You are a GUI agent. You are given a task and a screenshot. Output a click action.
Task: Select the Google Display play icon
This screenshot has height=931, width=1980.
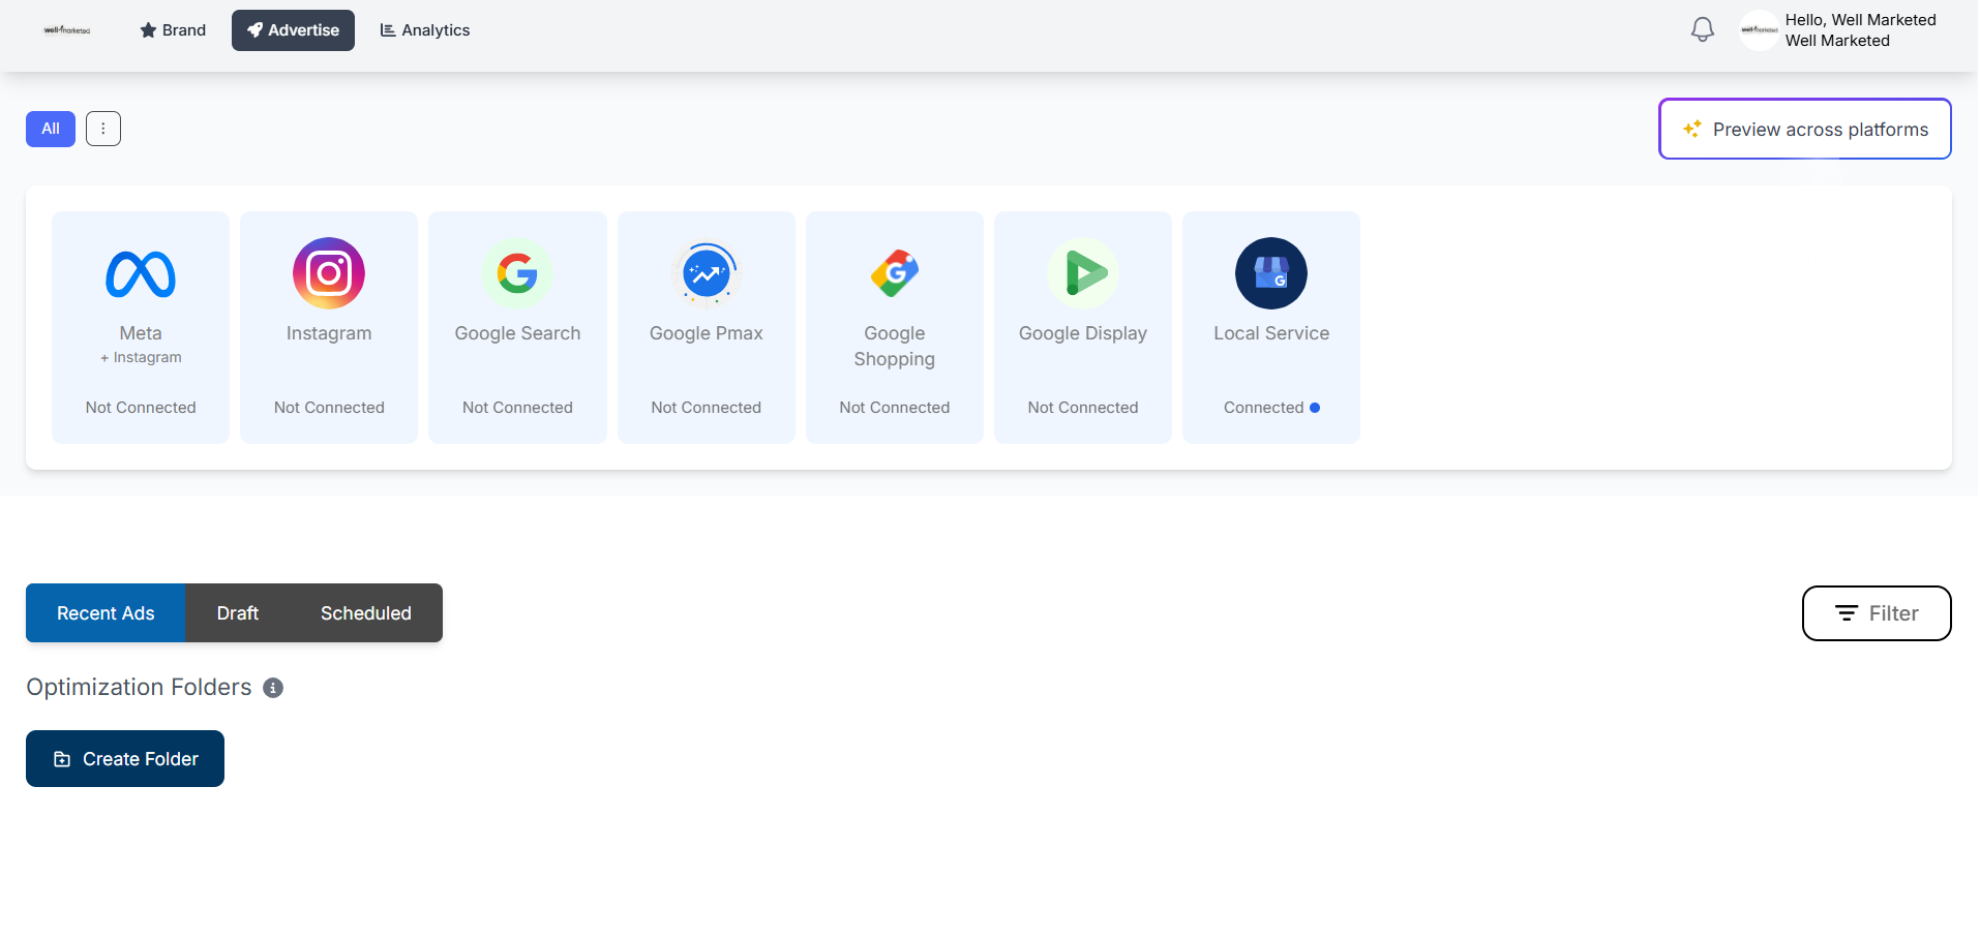click(x=1083, y=273)
